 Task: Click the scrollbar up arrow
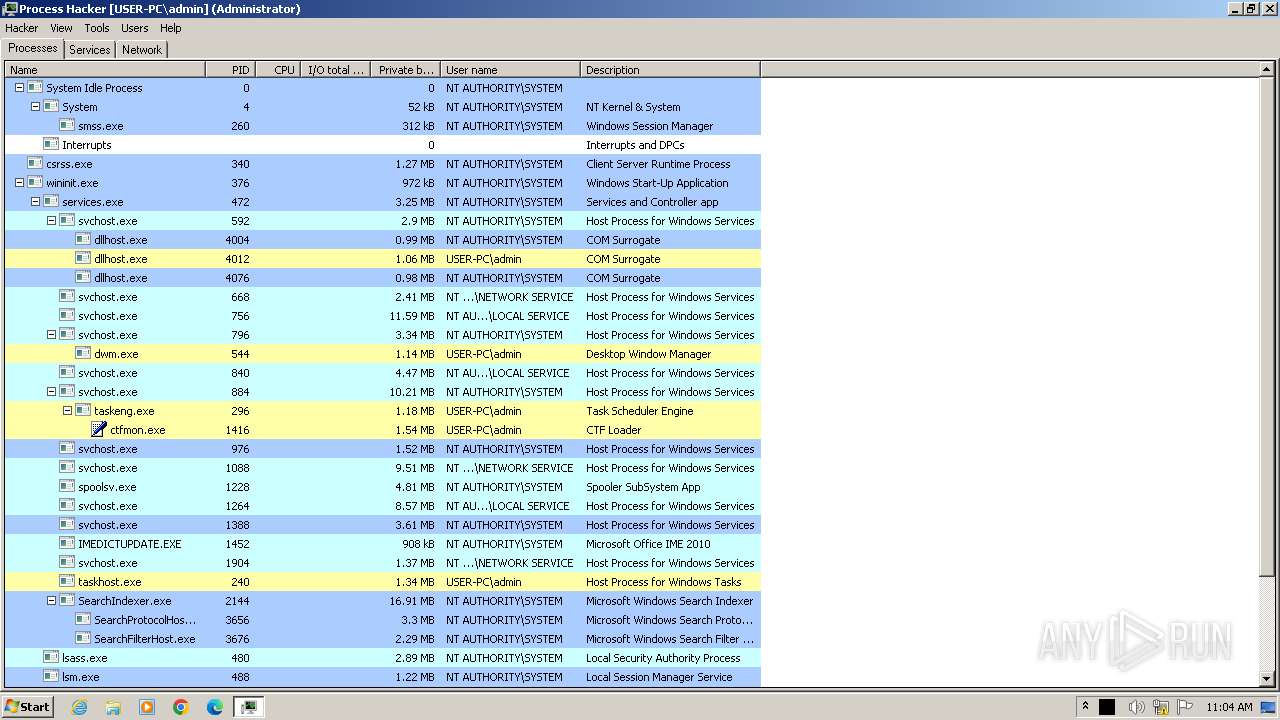[x=1268, y=70]
